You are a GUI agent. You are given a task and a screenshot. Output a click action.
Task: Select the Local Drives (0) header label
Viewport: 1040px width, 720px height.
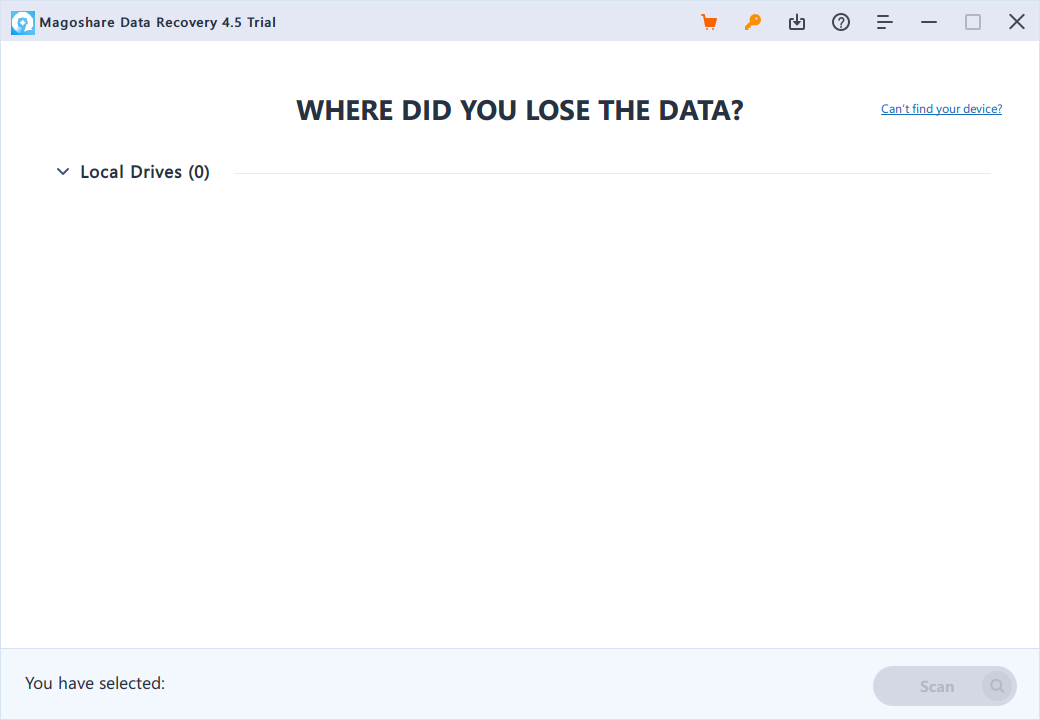145,172
